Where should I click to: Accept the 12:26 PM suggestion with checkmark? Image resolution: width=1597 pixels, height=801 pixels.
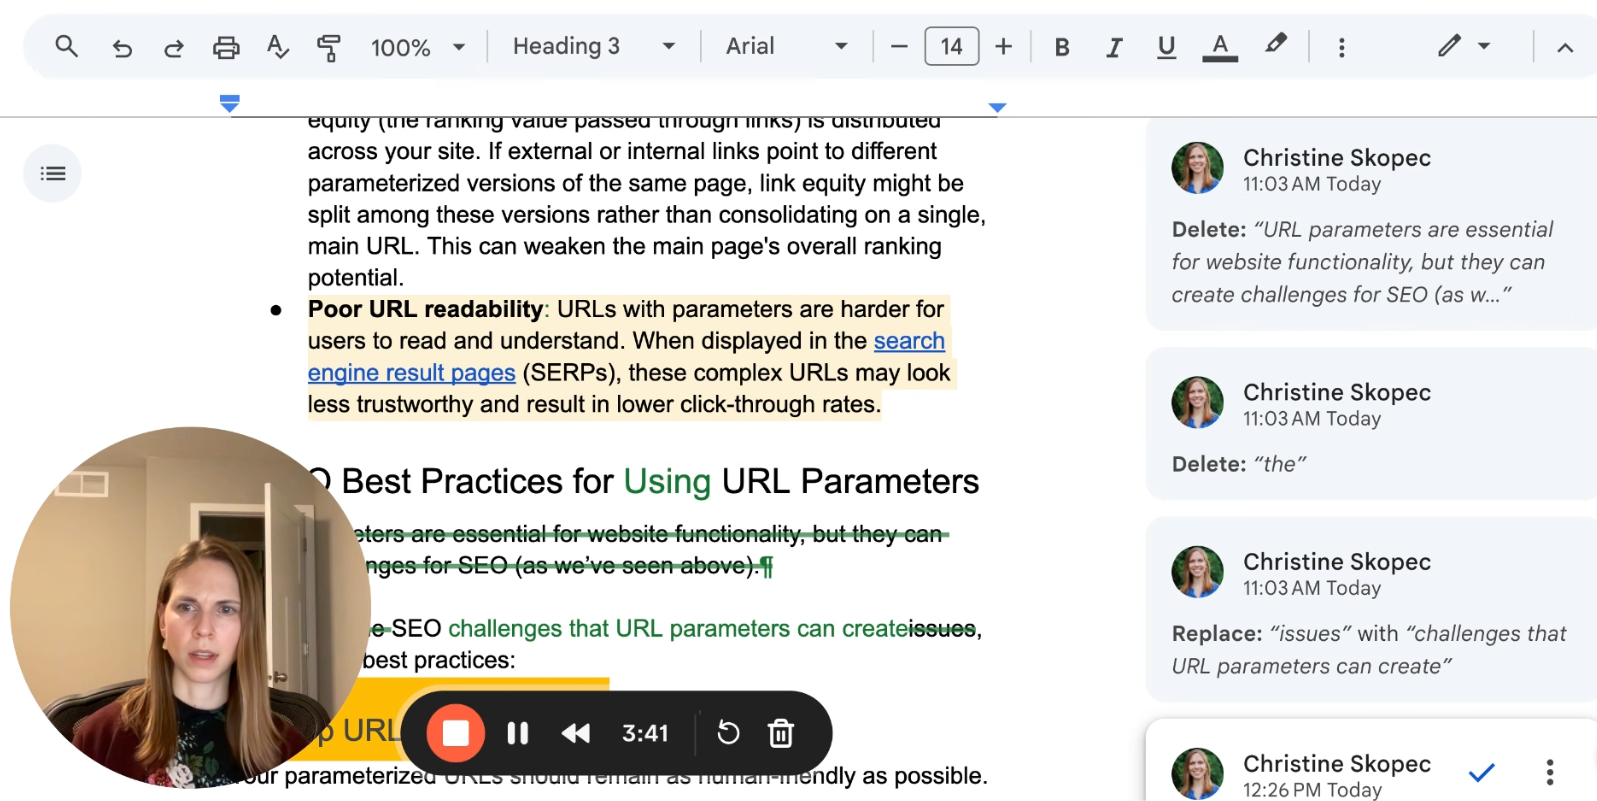coord(1481,772)
